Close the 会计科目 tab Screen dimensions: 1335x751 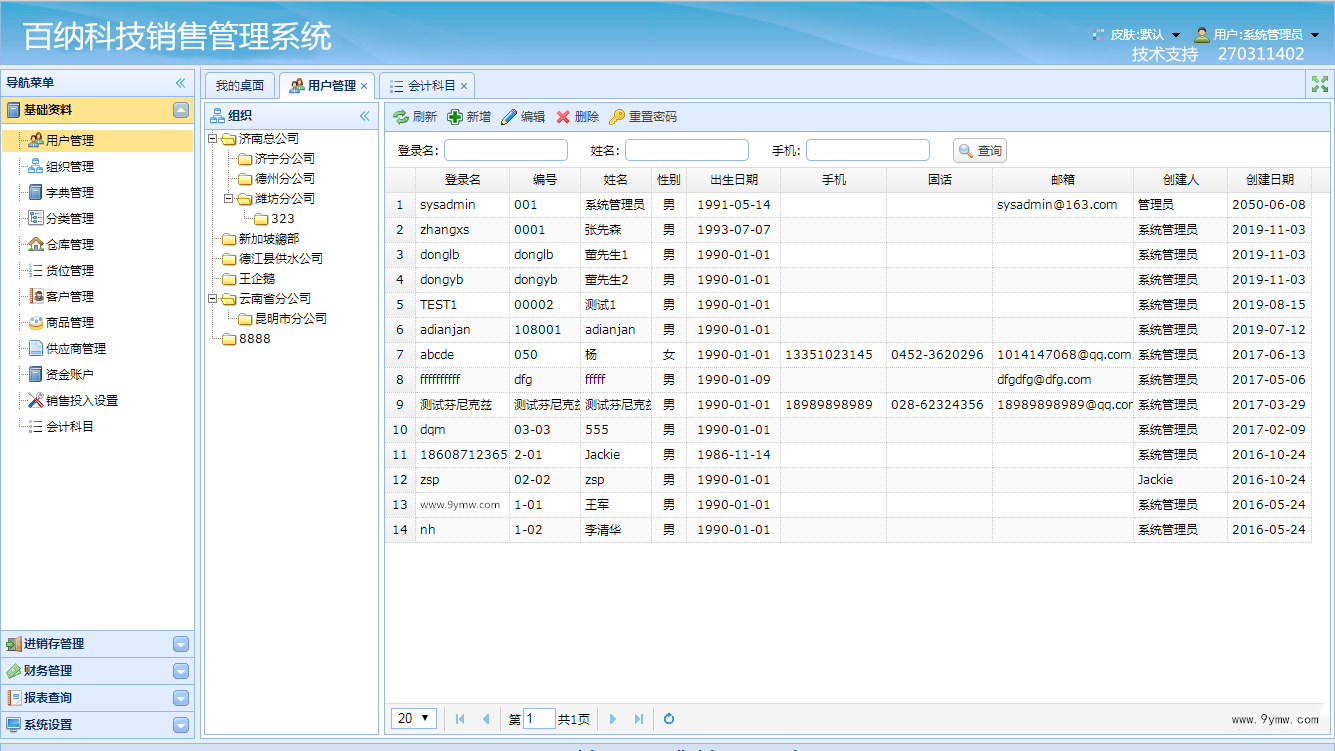[x=464, y=86]
